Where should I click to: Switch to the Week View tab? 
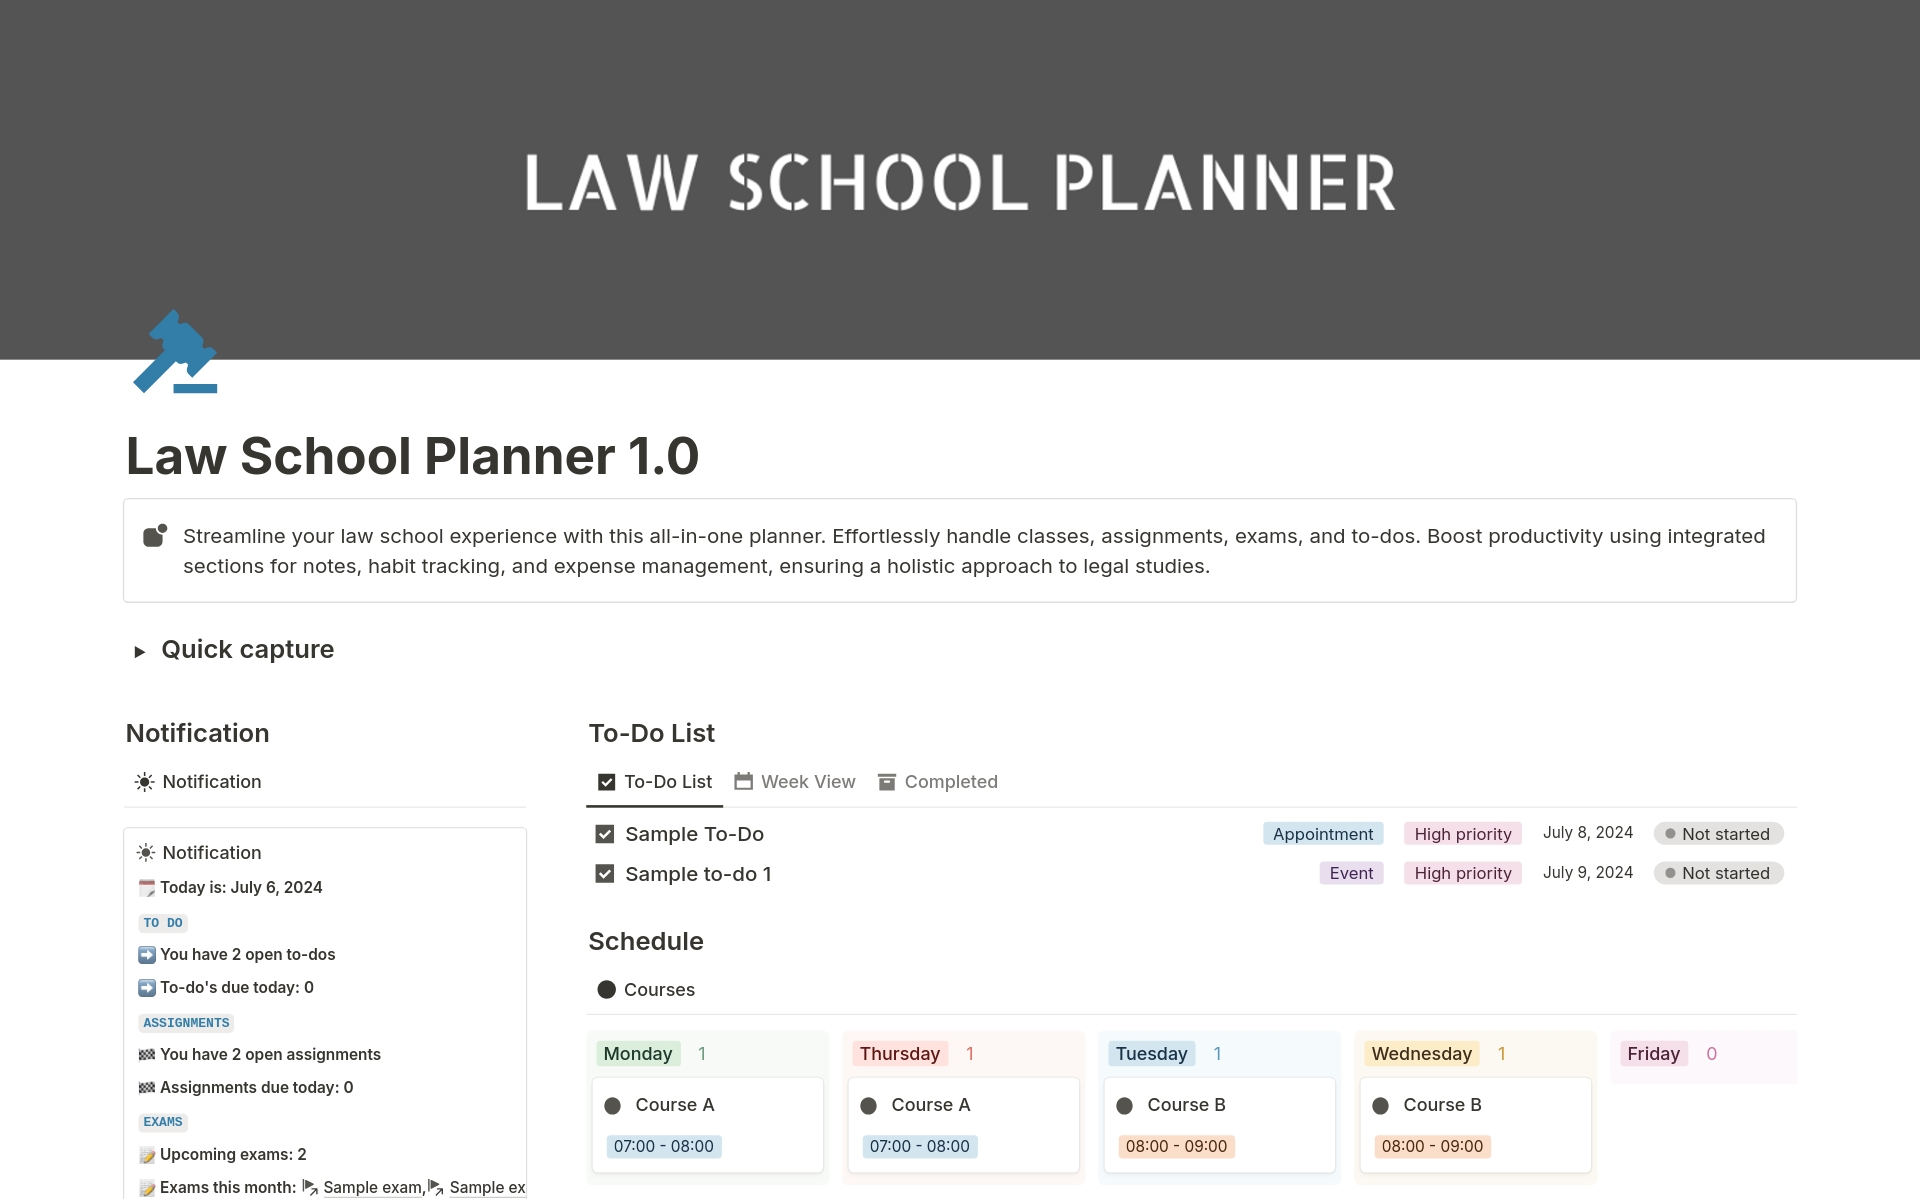coord(807,782)
